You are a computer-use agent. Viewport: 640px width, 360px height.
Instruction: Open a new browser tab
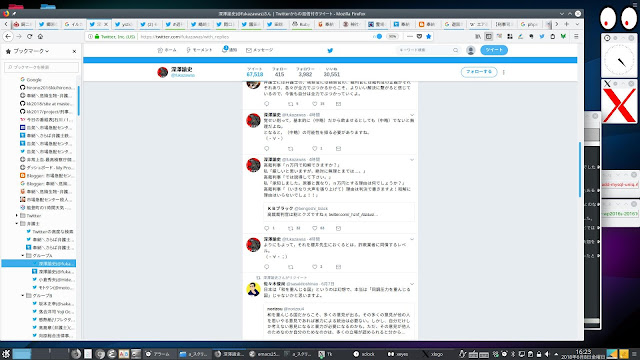[x=567, y=24]
